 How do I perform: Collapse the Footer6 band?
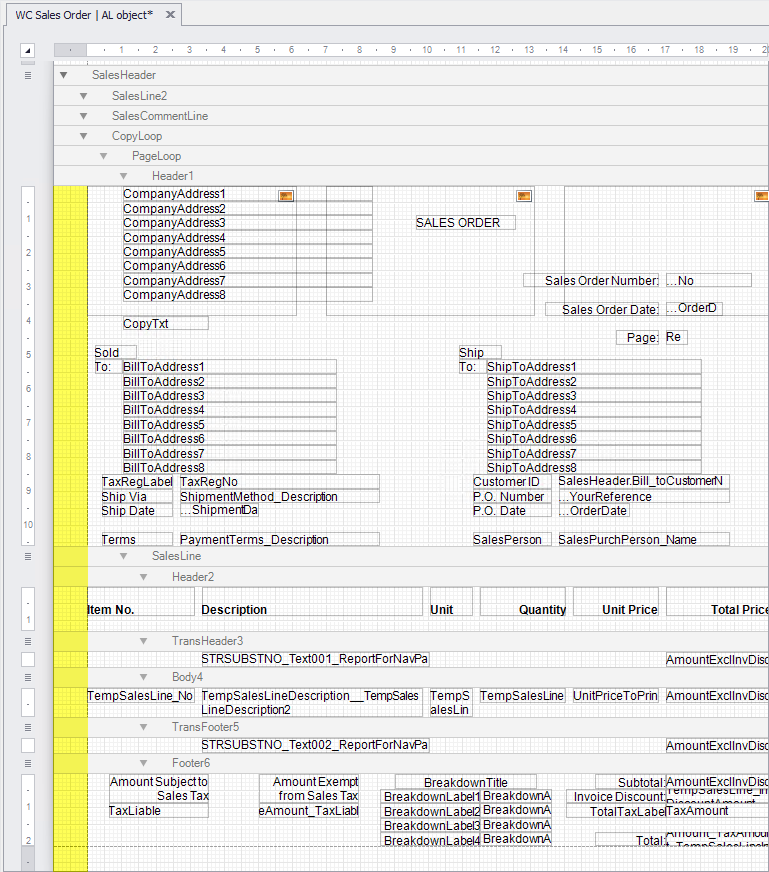(143, 763)
